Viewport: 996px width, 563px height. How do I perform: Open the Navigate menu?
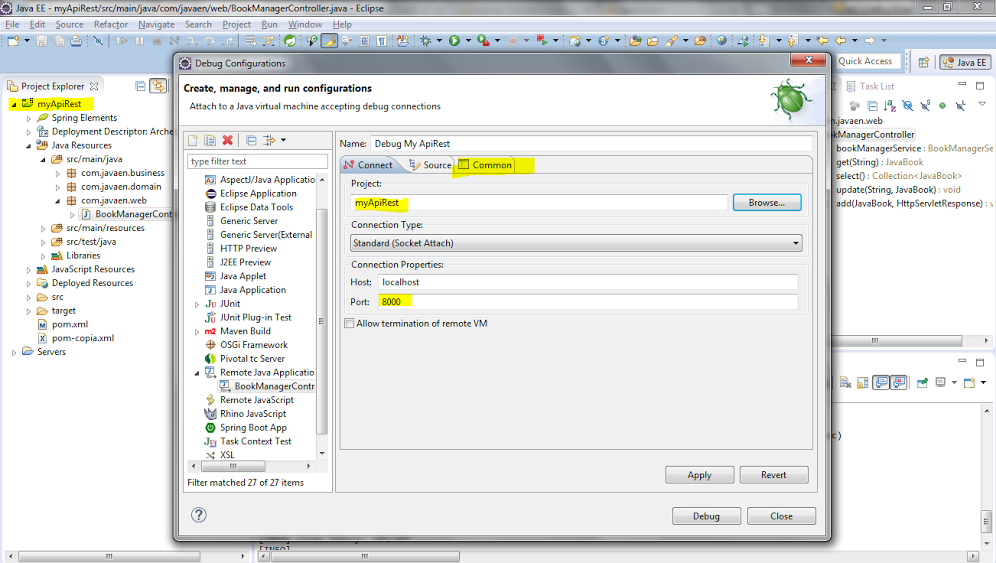tap(156, 24)
